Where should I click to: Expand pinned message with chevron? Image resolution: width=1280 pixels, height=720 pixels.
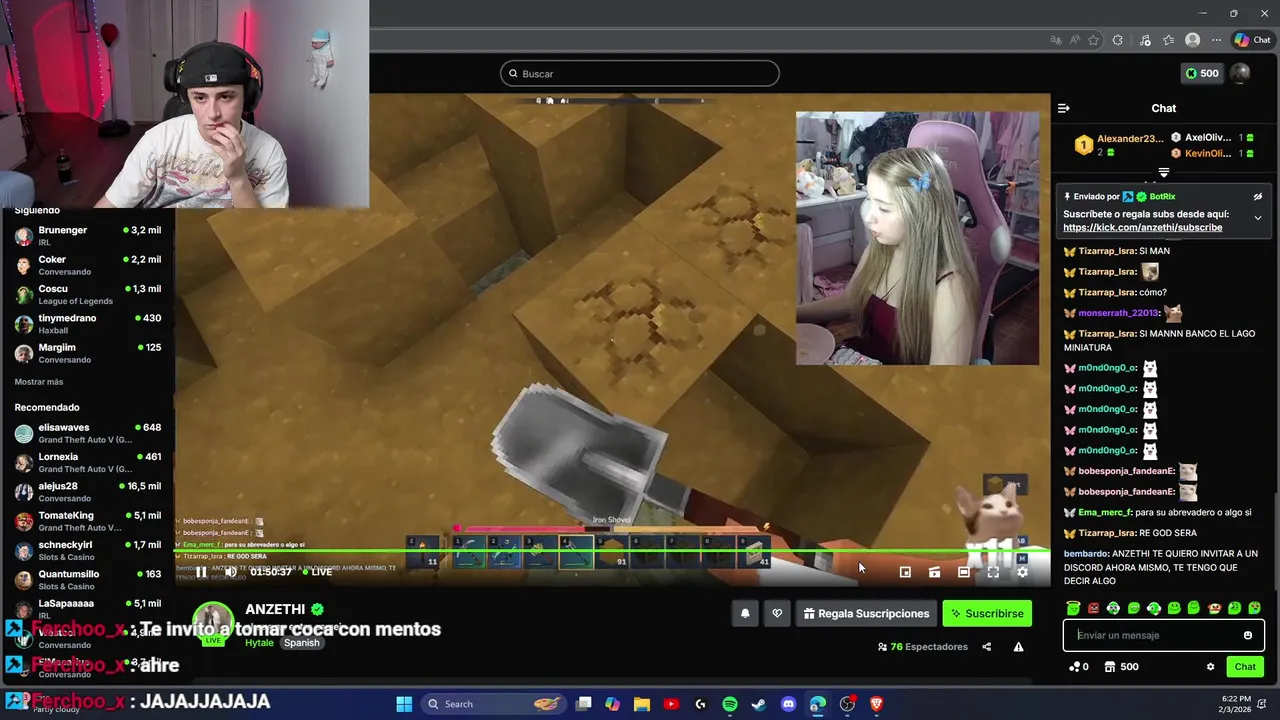pyautogui.click(x=1258, y=218)
